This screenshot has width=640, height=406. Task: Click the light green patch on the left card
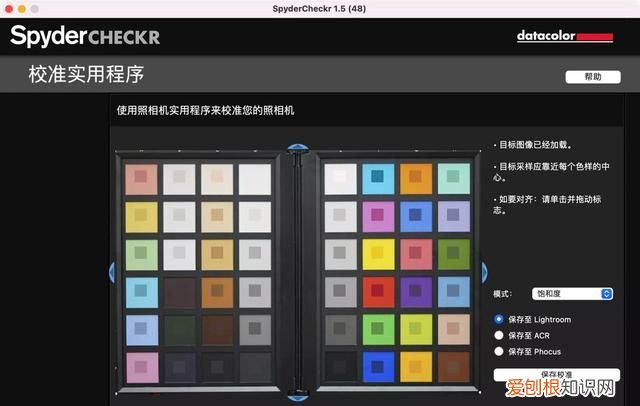point(141,255)
